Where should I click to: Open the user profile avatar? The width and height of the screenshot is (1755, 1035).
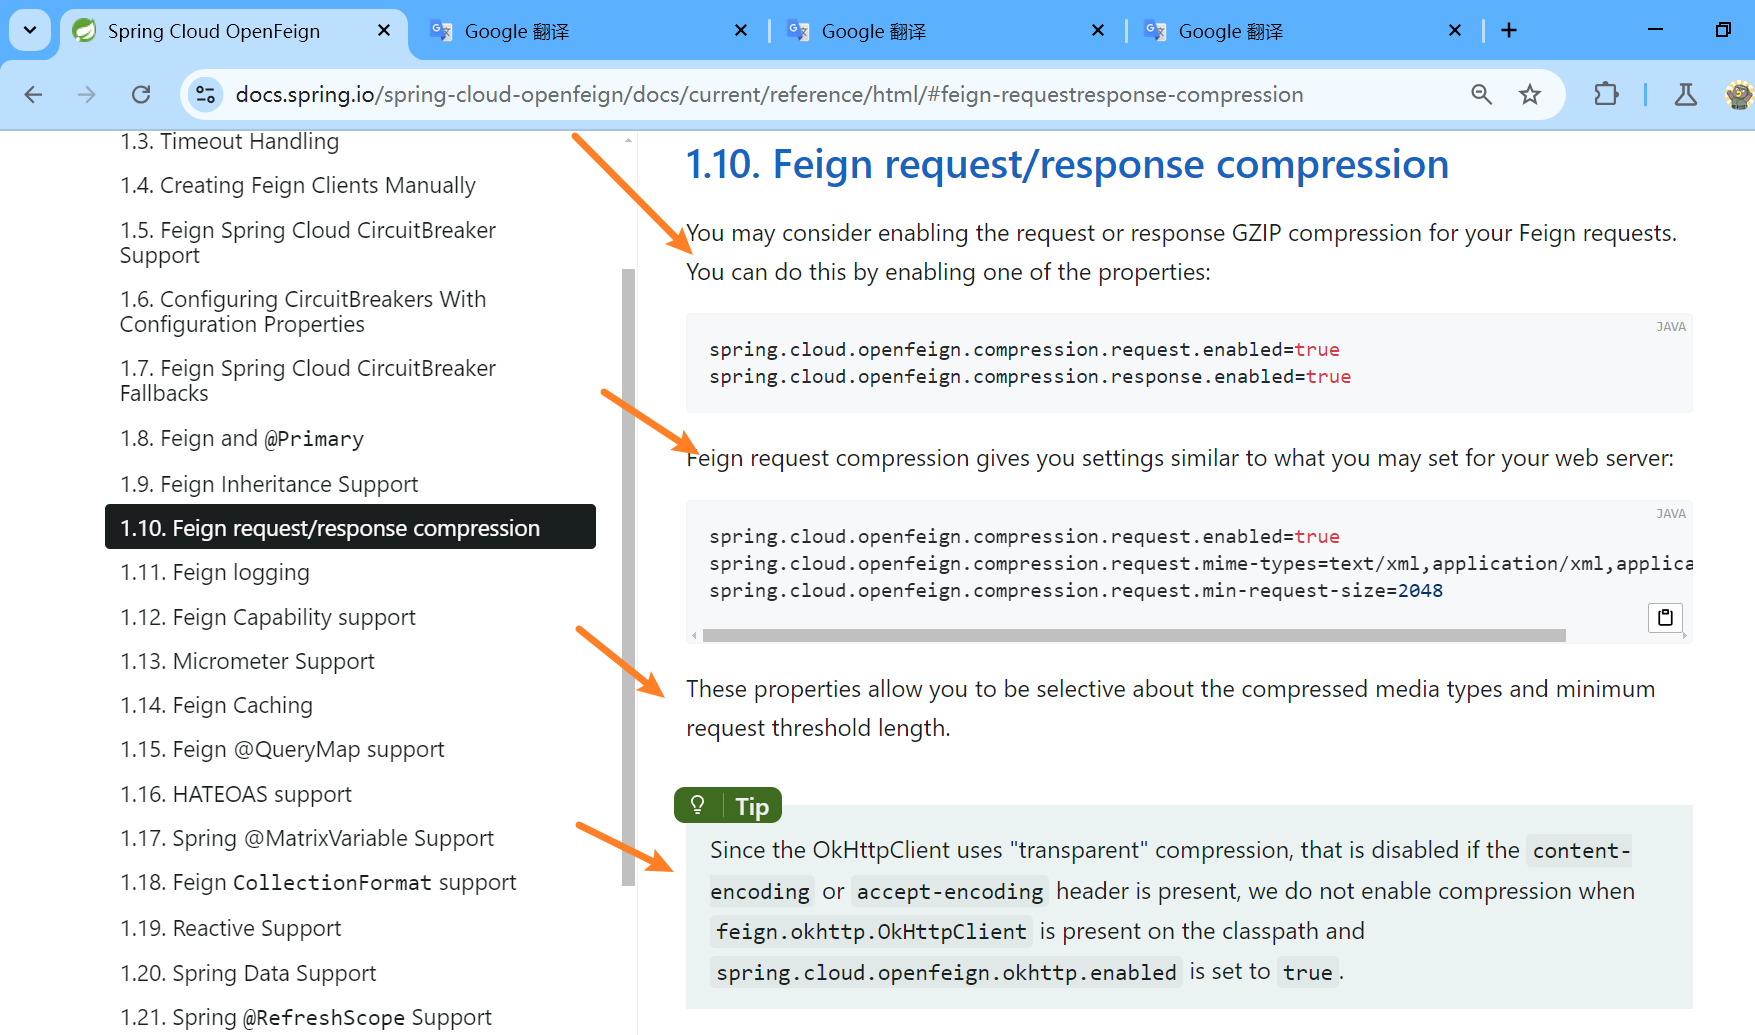tap(1739, 94)
